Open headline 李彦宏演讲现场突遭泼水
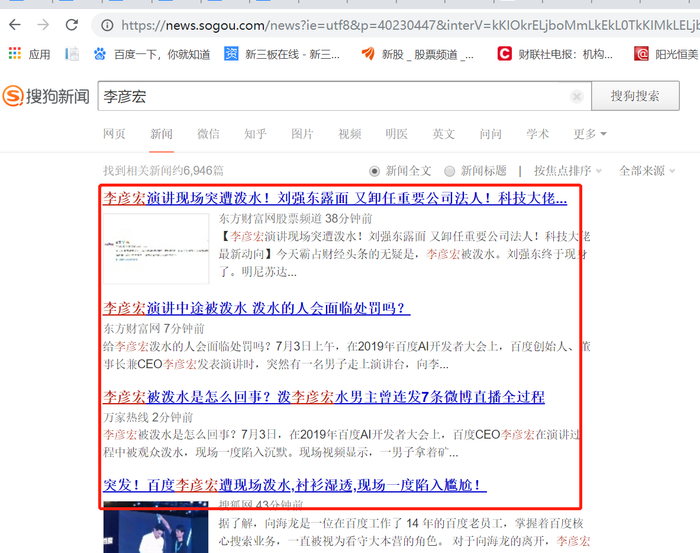Viewport: 700px width, 553px height. [x=335, y=198]
